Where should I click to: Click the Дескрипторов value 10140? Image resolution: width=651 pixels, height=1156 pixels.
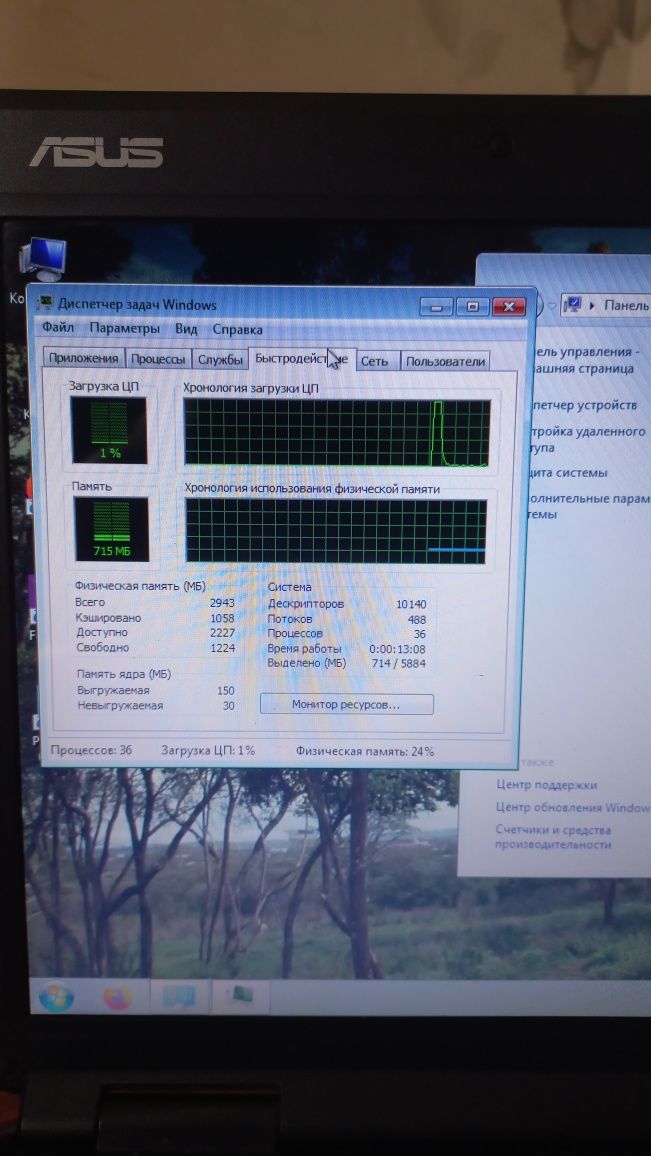pyautogui.click(x=411, y=604)
